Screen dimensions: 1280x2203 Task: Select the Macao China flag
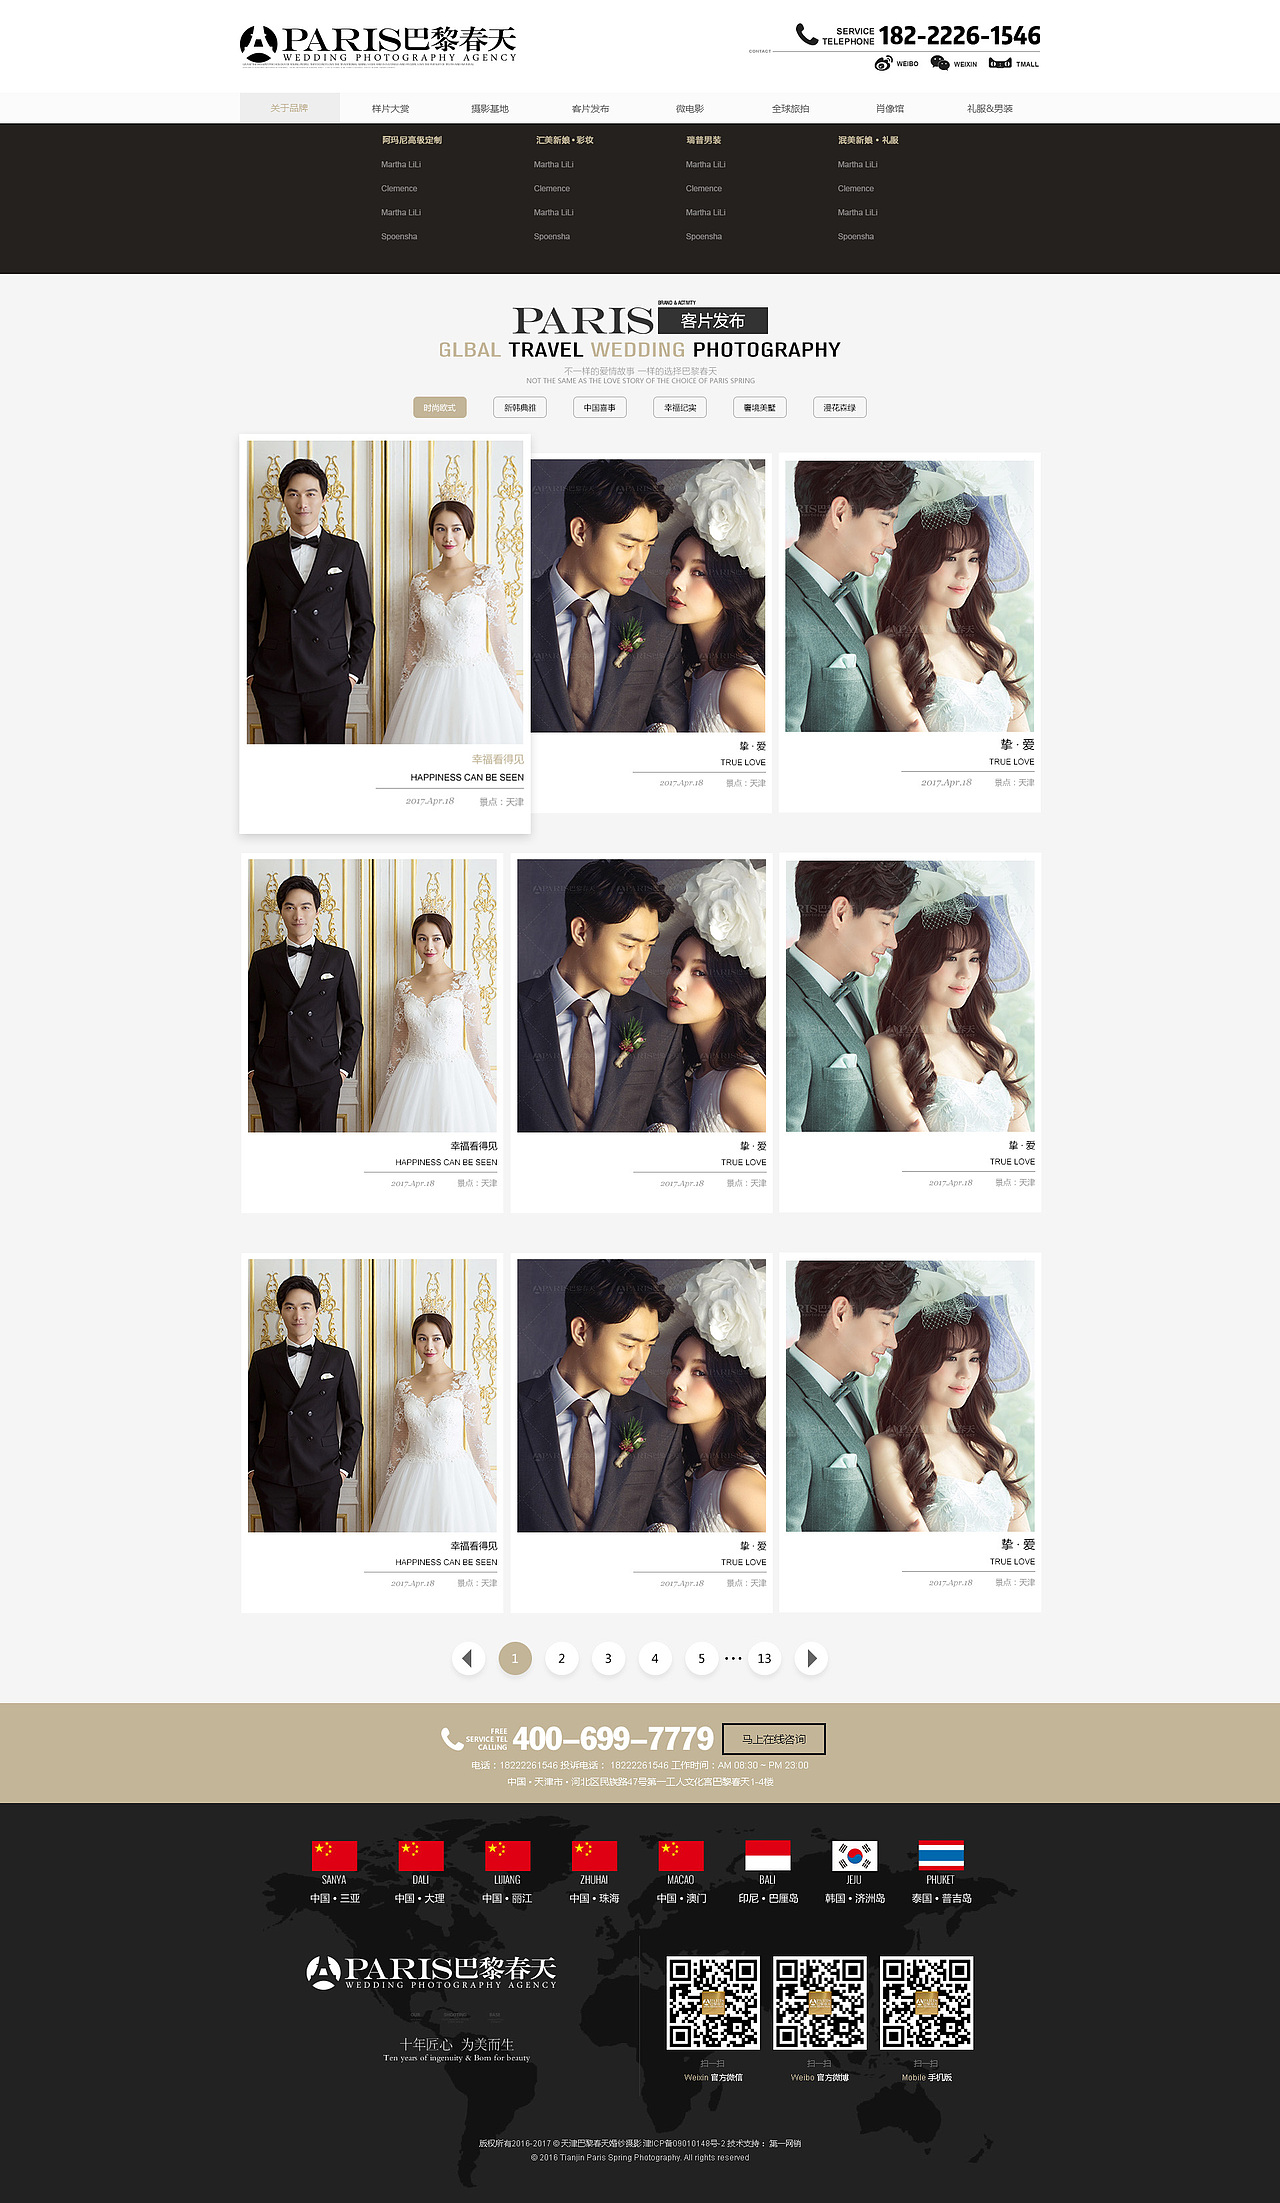pos(681,1855)
